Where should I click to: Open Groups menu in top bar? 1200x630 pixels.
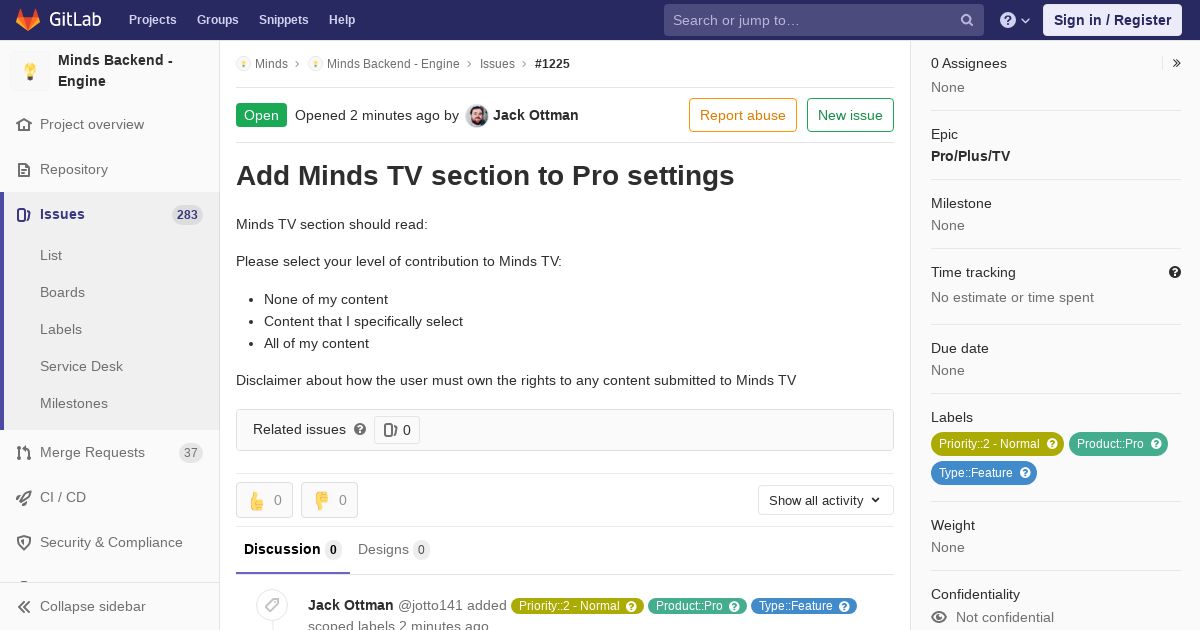pyautogui.click(x=218, y=20)
